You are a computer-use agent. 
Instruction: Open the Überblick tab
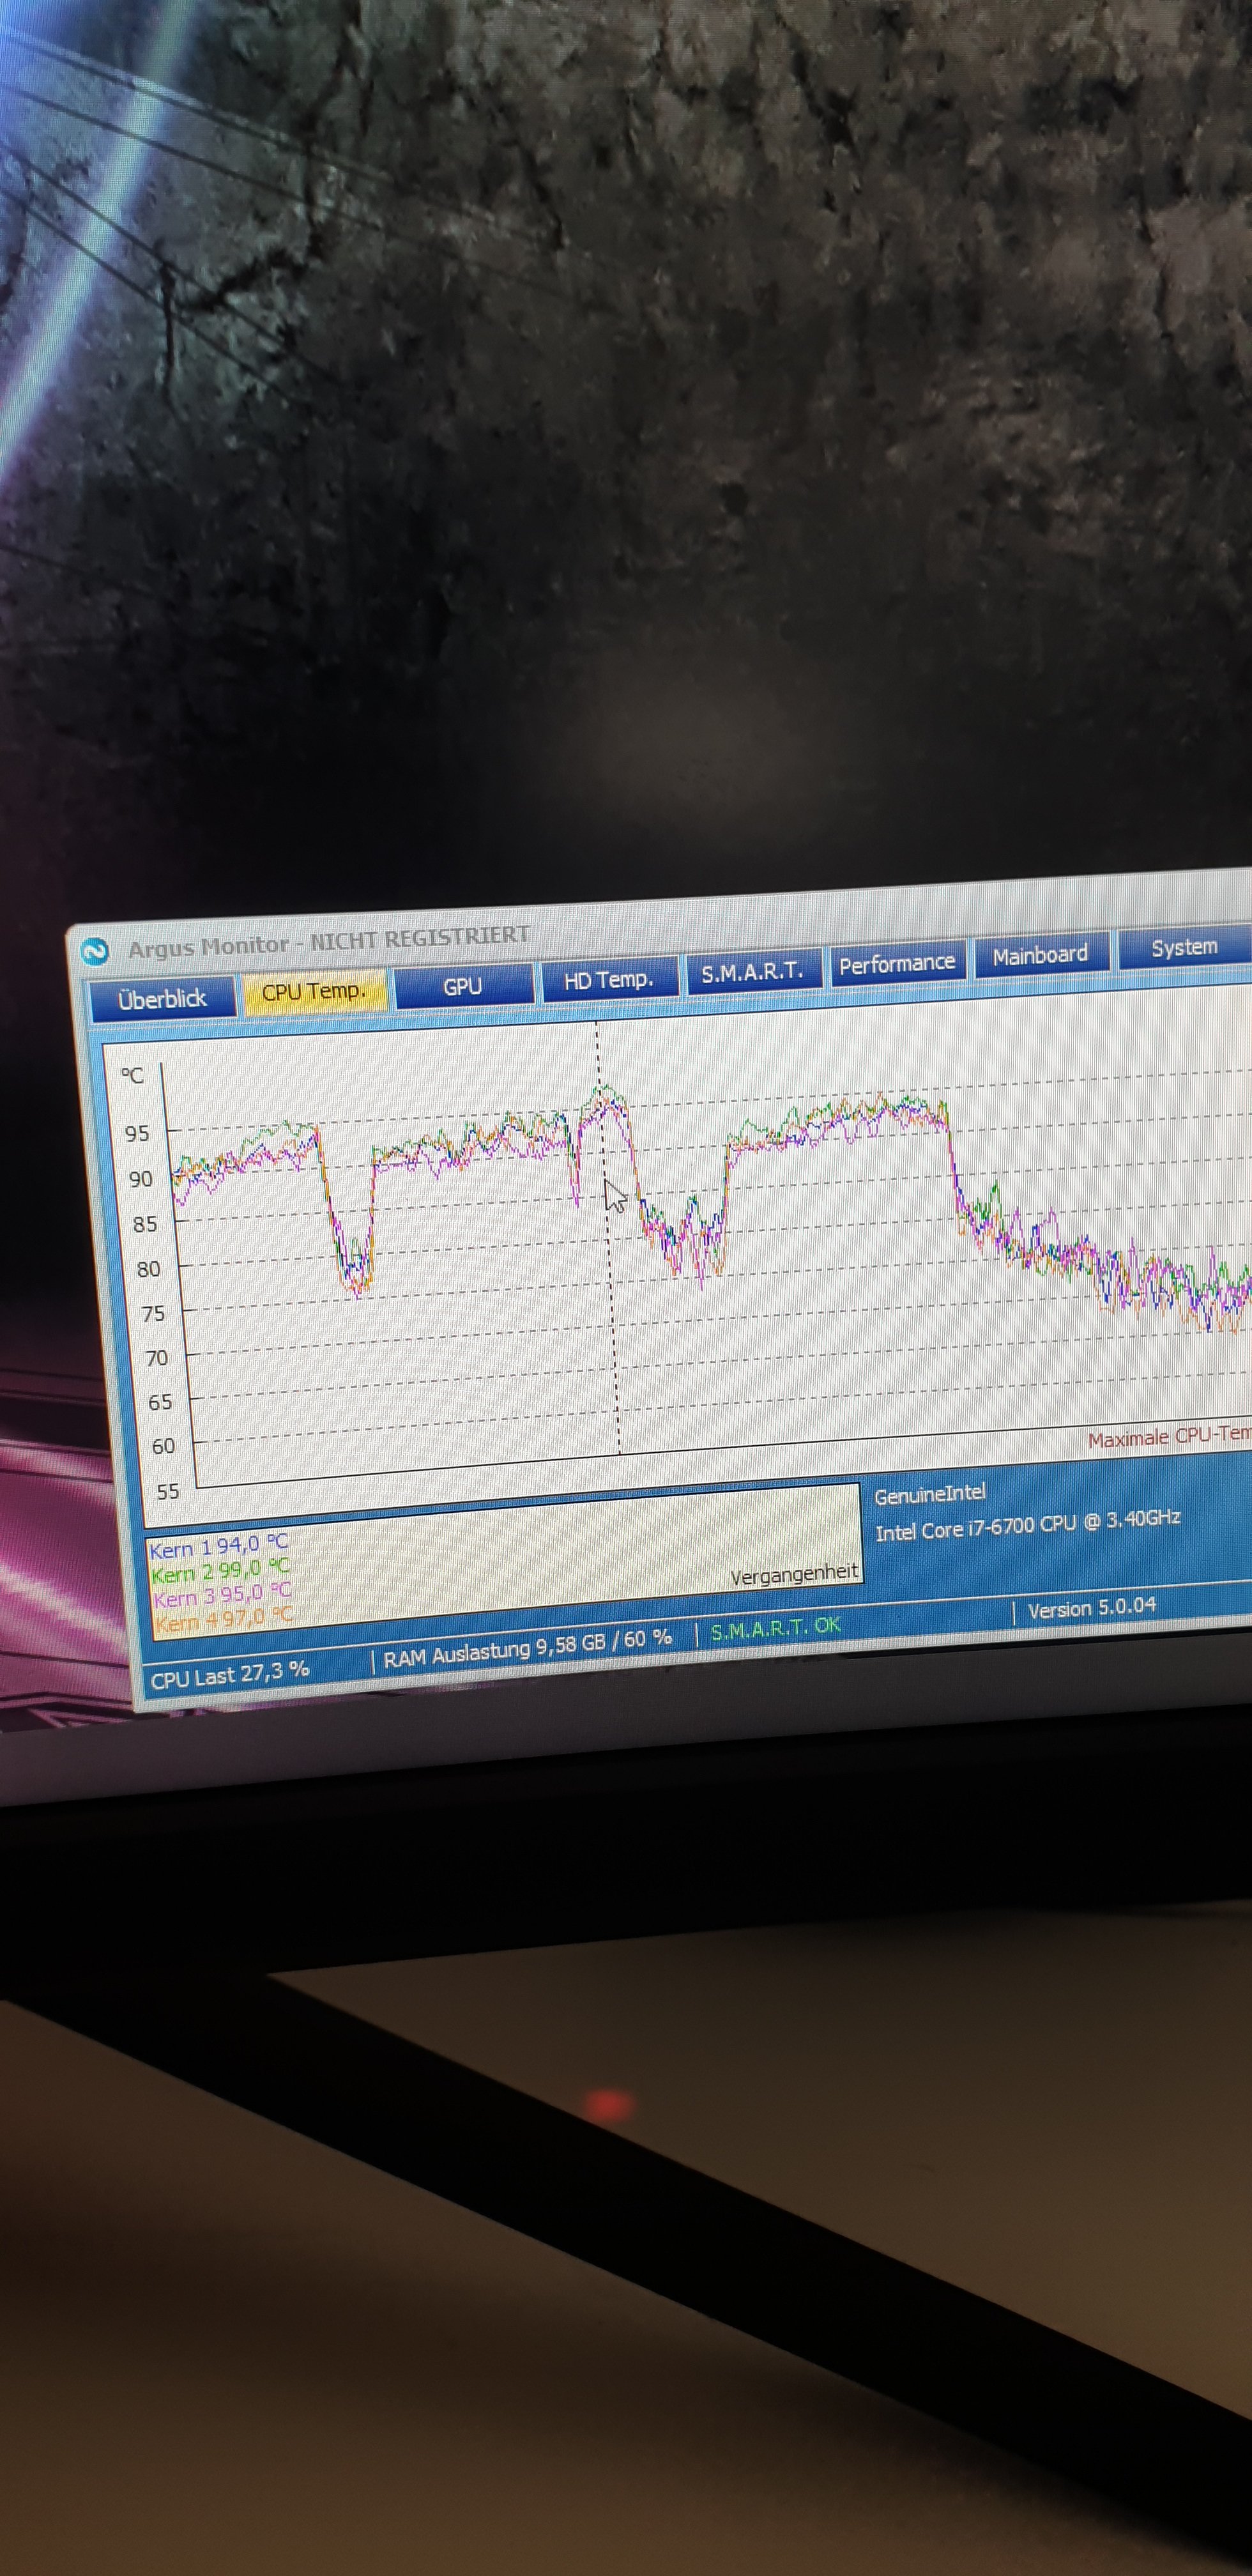click(162, 999)
